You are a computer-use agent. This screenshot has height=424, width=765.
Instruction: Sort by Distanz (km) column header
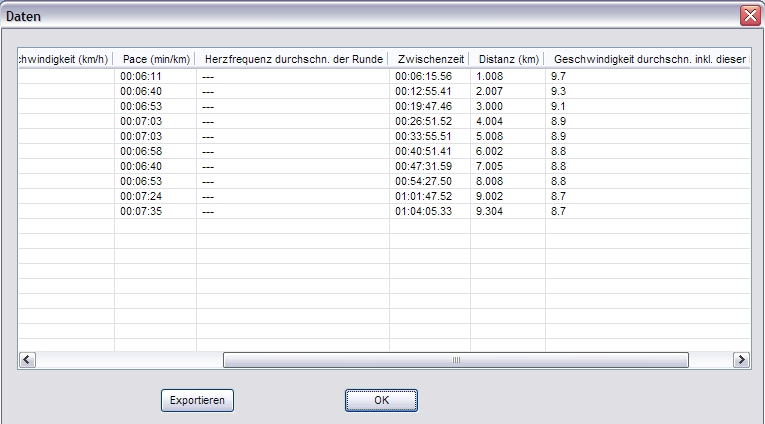(x=507, y=59)
